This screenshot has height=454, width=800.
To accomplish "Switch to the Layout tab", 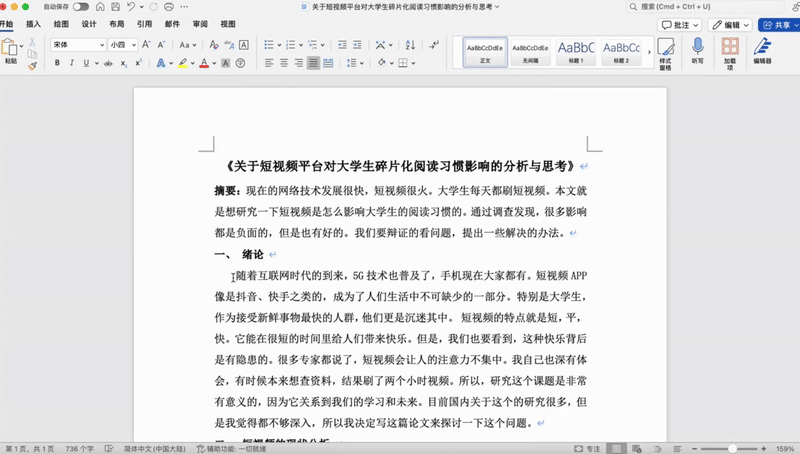I will click(117, 24).
